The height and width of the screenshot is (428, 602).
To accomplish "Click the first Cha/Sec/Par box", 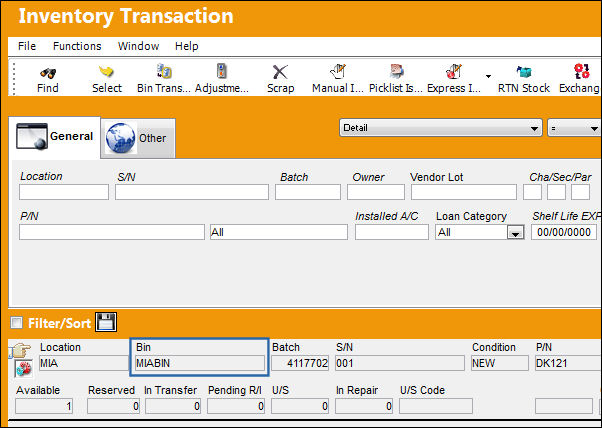I will coord(532,192).
